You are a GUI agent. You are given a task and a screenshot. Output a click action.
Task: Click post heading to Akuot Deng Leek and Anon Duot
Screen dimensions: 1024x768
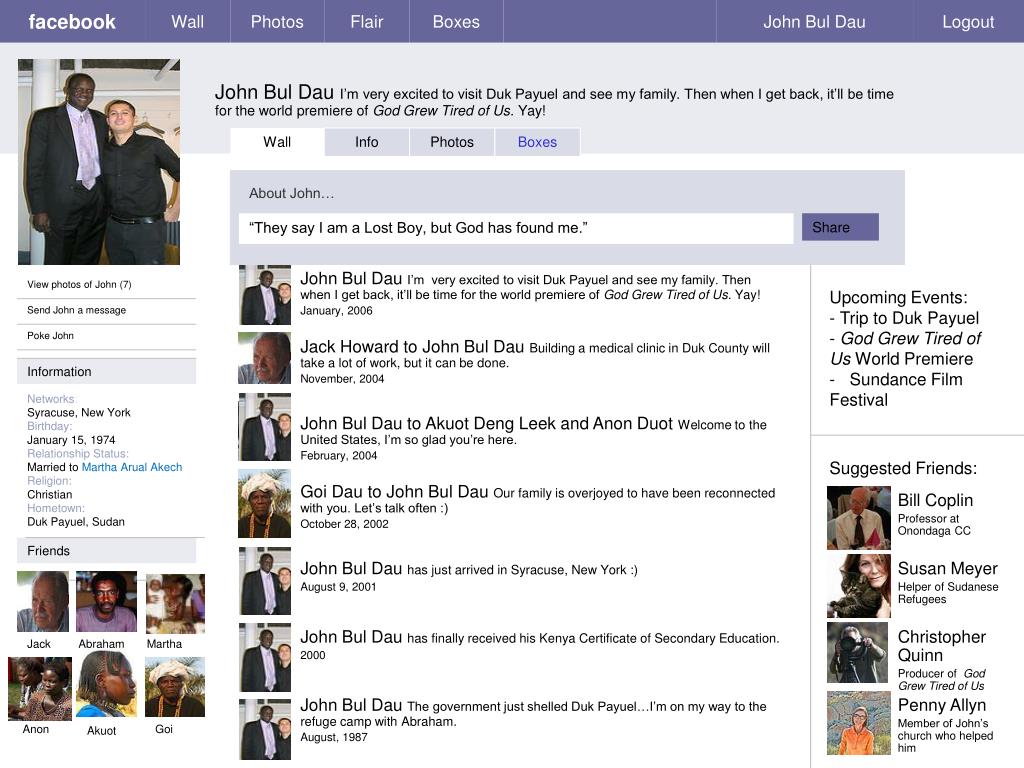click(x=487, y=424)
